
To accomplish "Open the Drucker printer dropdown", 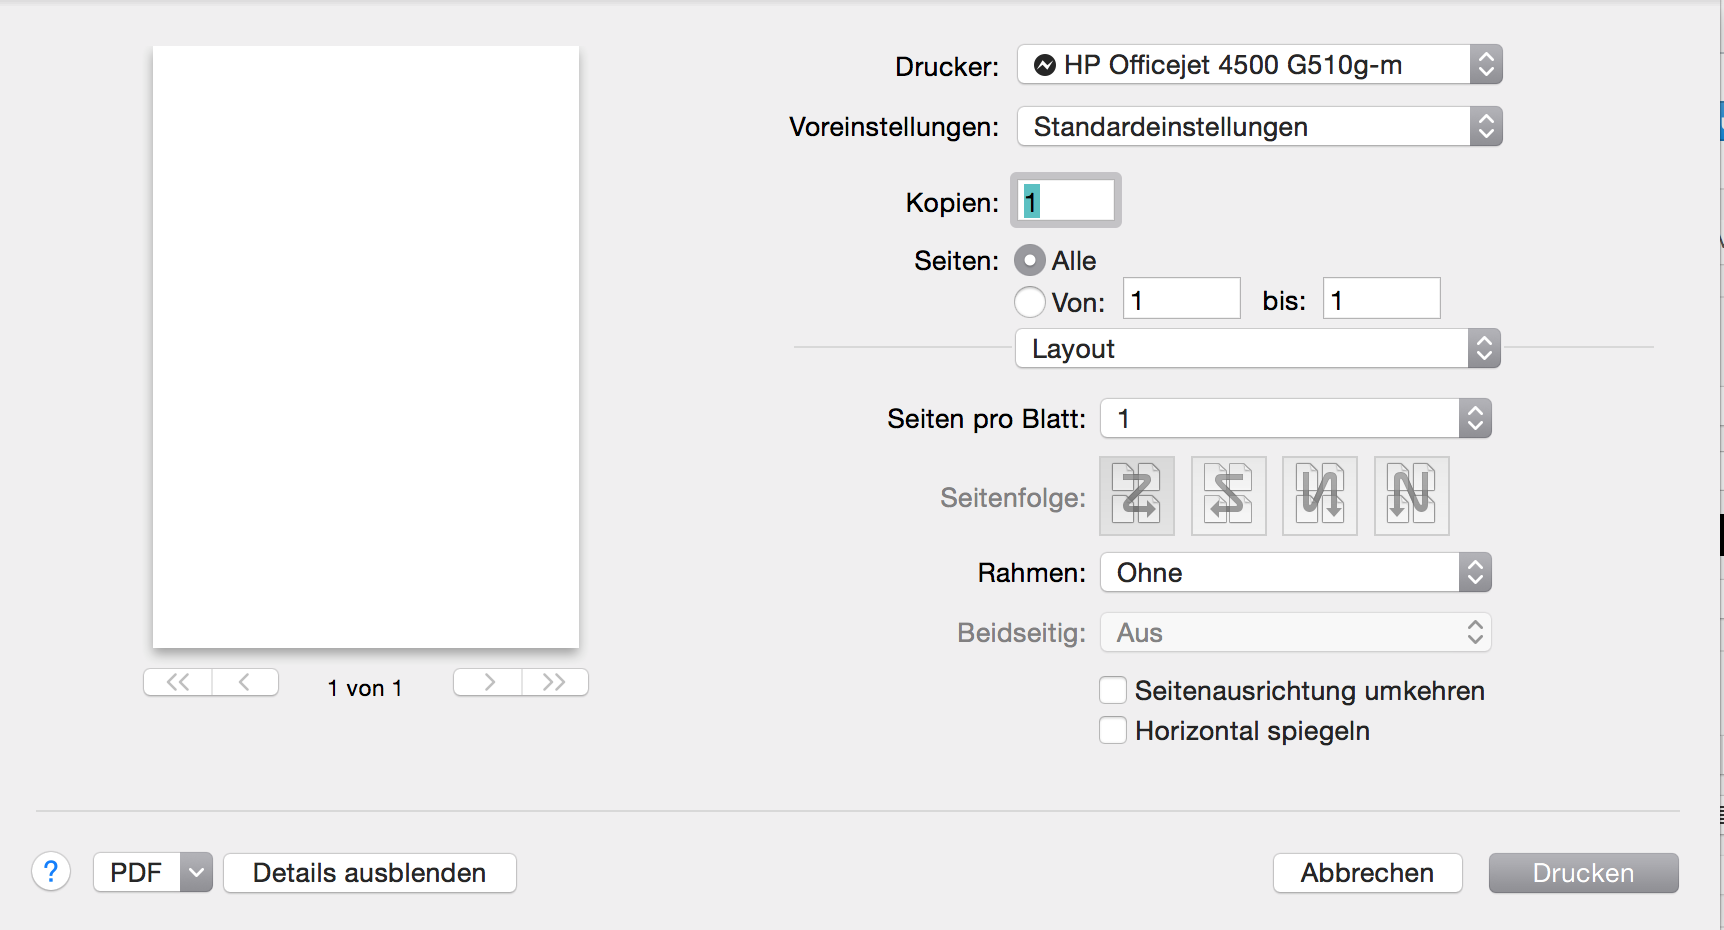I will (1259, 65).
